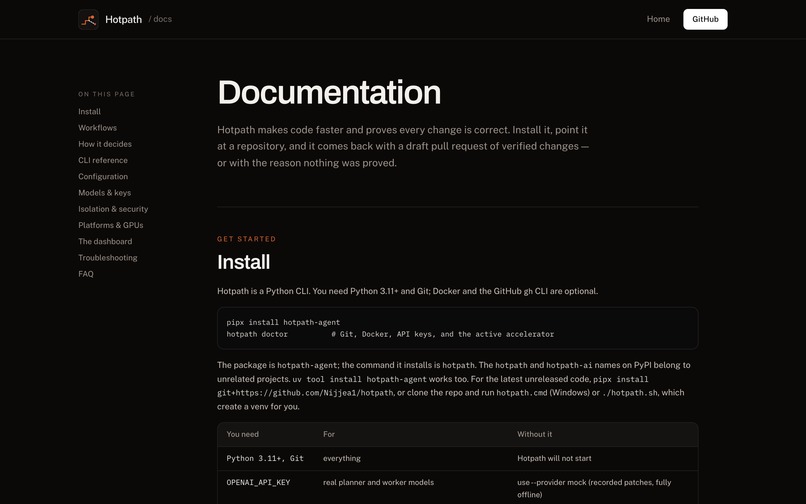Click the 'Python 3.11+, Git' table cell
This screenshot has width=806, height=504.
click(x=265, y=458)
